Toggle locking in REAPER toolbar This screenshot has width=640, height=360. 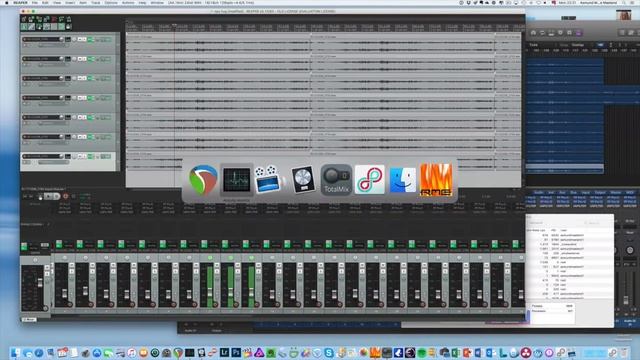point(69,27)
